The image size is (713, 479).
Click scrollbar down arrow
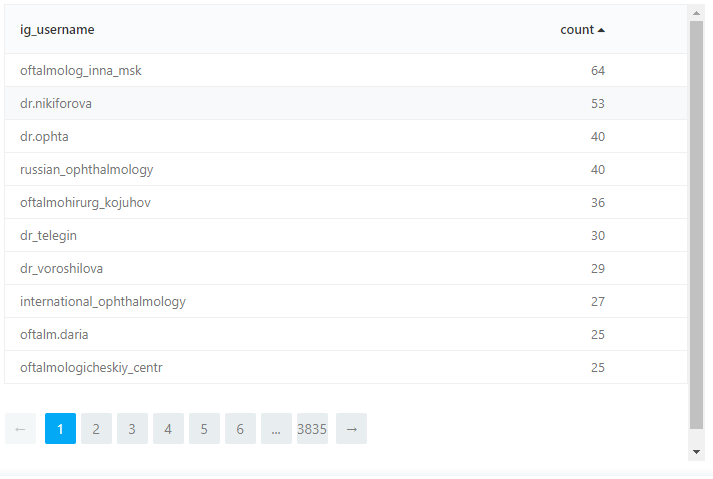click(697, 452)
